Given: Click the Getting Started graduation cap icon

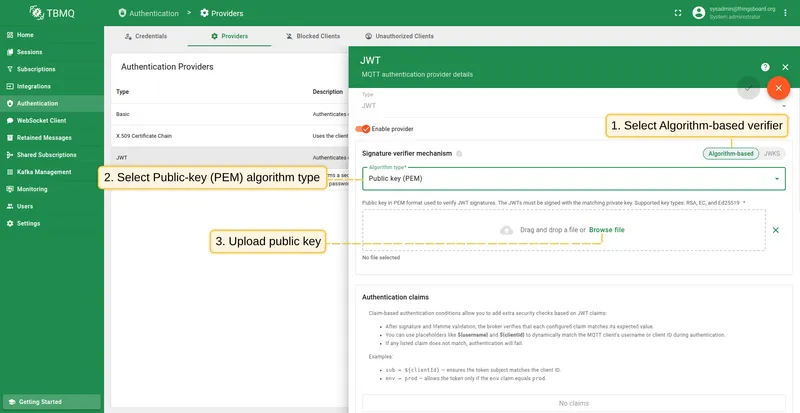Looking at the screenshot, I should click(x=12, y=402).
